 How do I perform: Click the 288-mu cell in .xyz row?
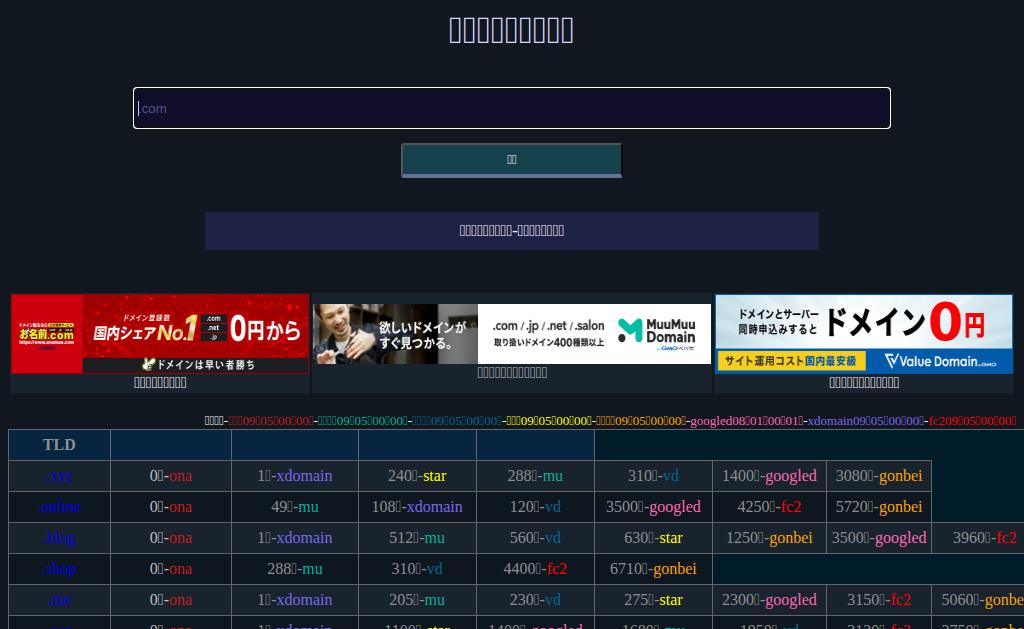[x=536, y=476]
